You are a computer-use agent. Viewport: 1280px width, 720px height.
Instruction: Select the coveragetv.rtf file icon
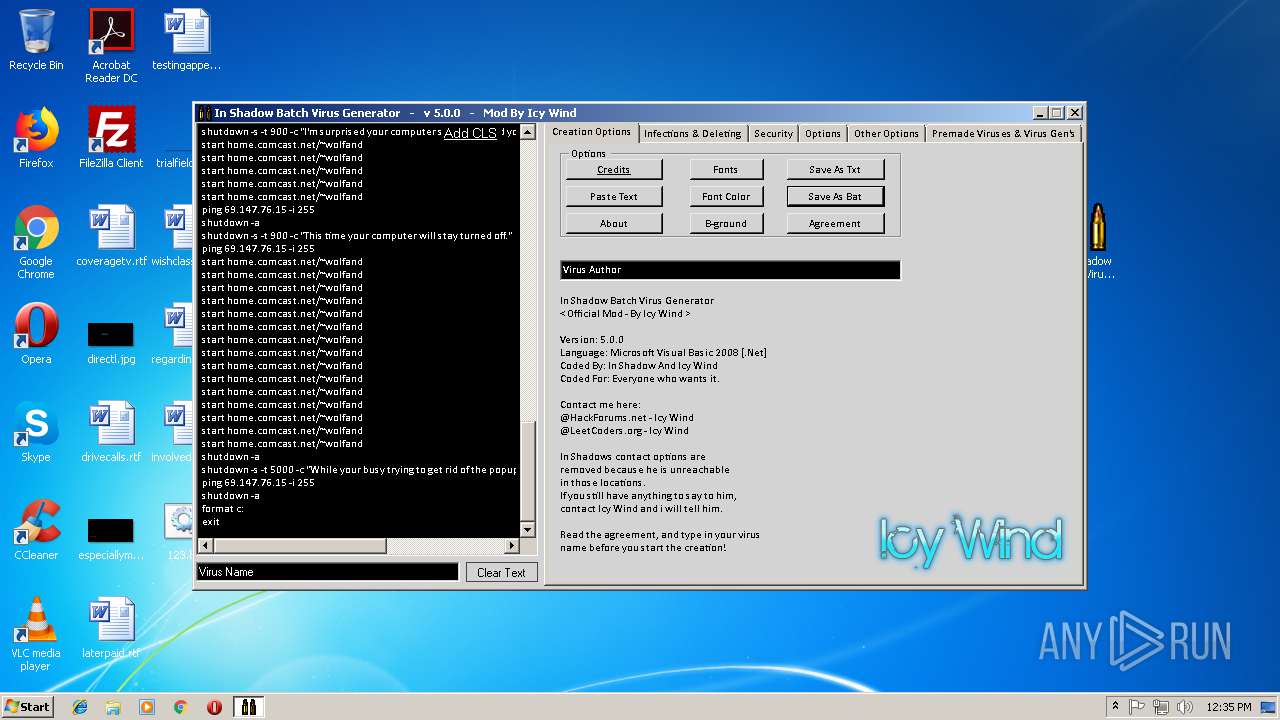[x=111, y=236]
